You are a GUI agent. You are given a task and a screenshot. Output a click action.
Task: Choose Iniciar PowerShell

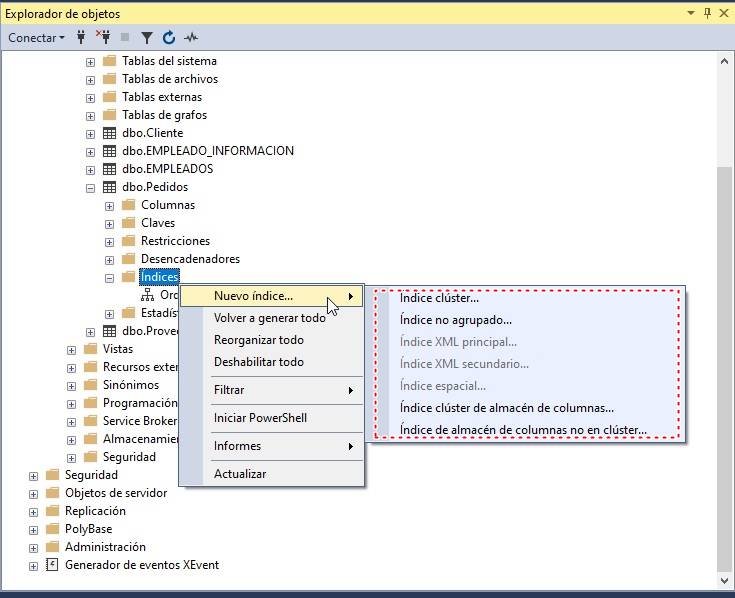[x=271, y=418]
